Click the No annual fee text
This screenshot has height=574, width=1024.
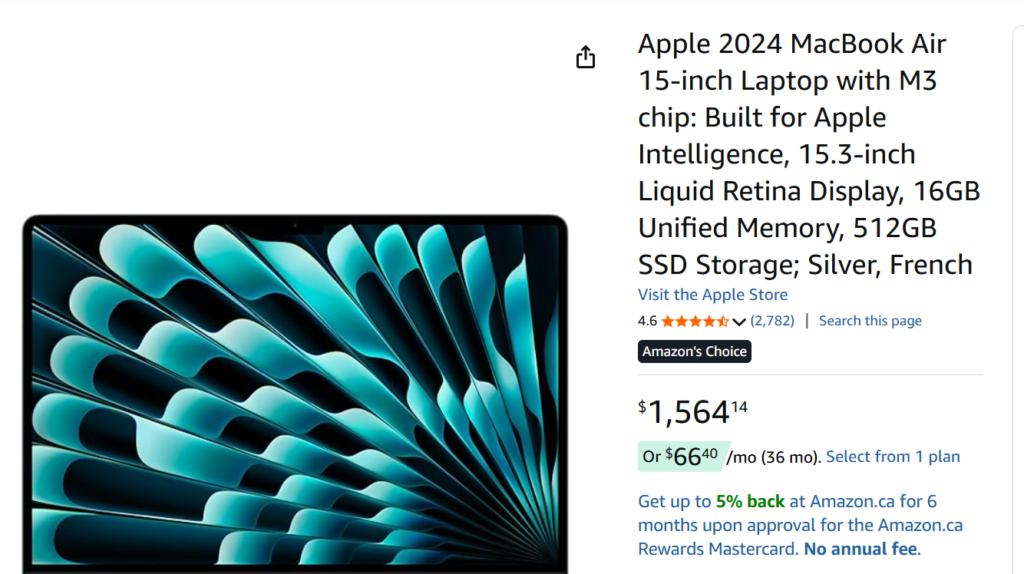tap(861, 549)
